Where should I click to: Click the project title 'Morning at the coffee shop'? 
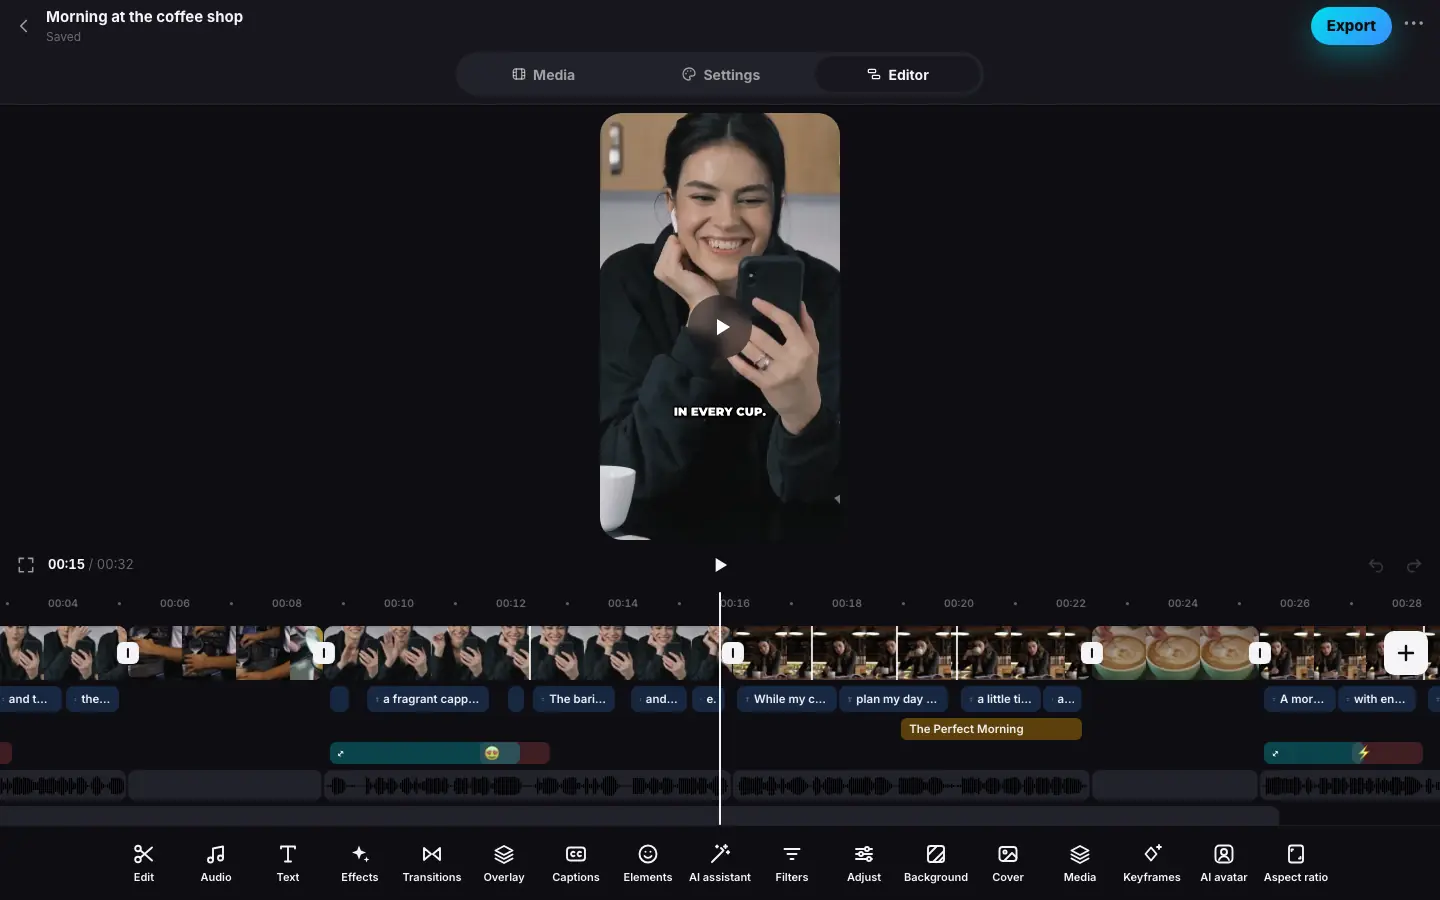[144, 17]
